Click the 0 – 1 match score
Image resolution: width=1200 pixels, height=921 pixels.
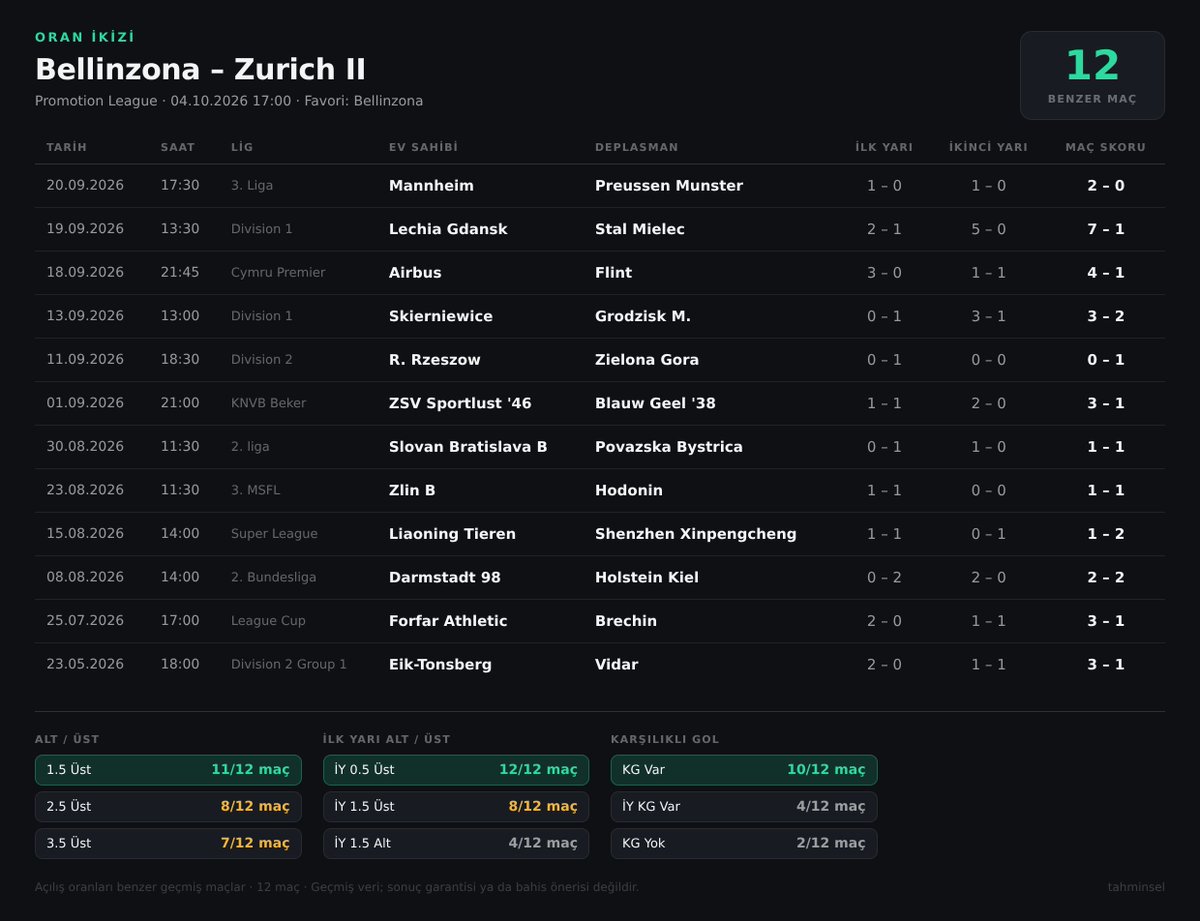tap(1106, 360)
